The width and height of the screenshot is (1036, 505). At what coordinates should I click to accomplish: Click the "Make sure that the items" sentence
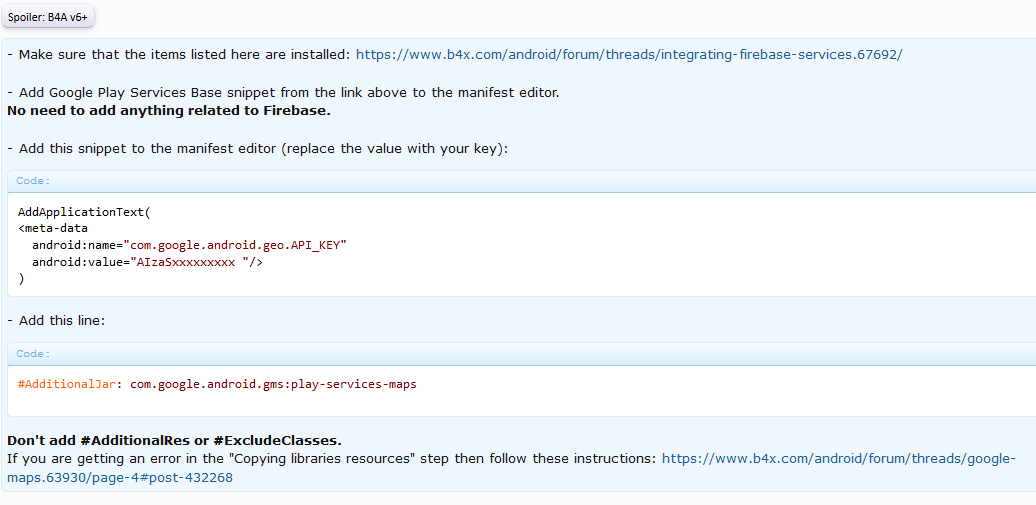click(180, 54)
